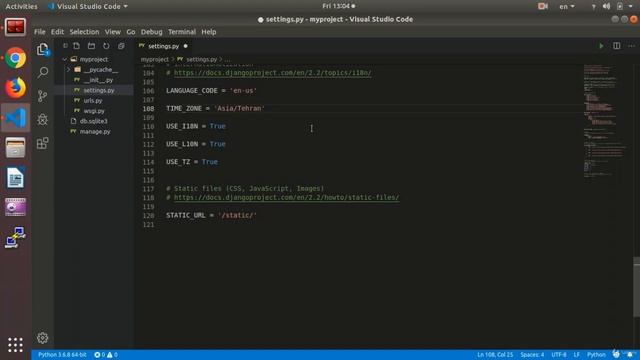Image resolution: width=640 pixels, height=360 pixels.
Task: Open editor More Actions ellipsis
Action: point(631,46)
